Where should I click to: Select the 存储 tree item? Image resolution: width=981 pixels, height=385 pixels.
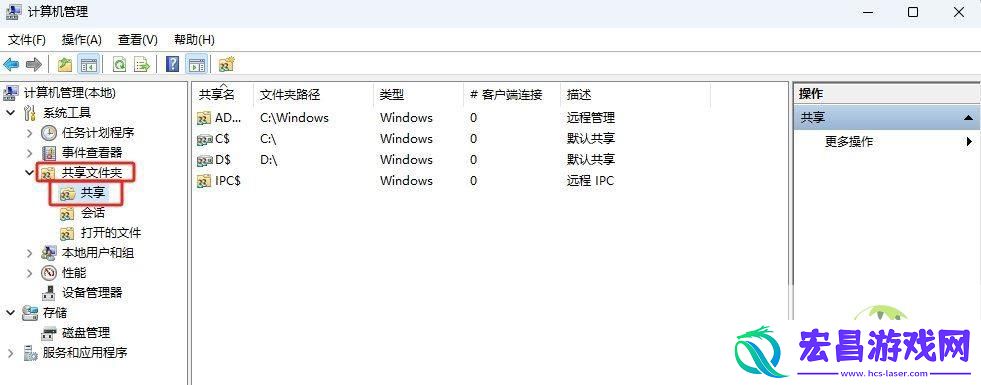tap(54, 312)
